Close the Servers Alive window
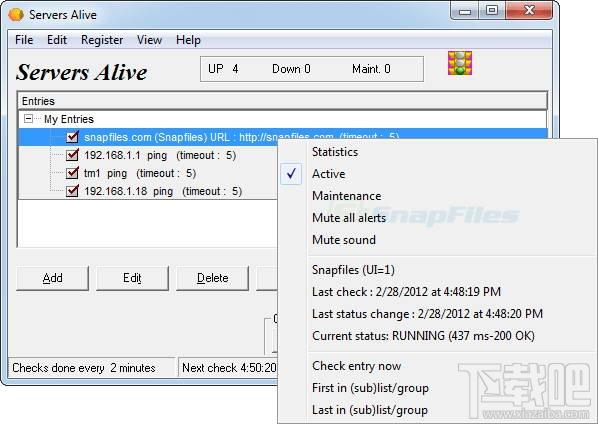598x424 pixels. point(529,11)
